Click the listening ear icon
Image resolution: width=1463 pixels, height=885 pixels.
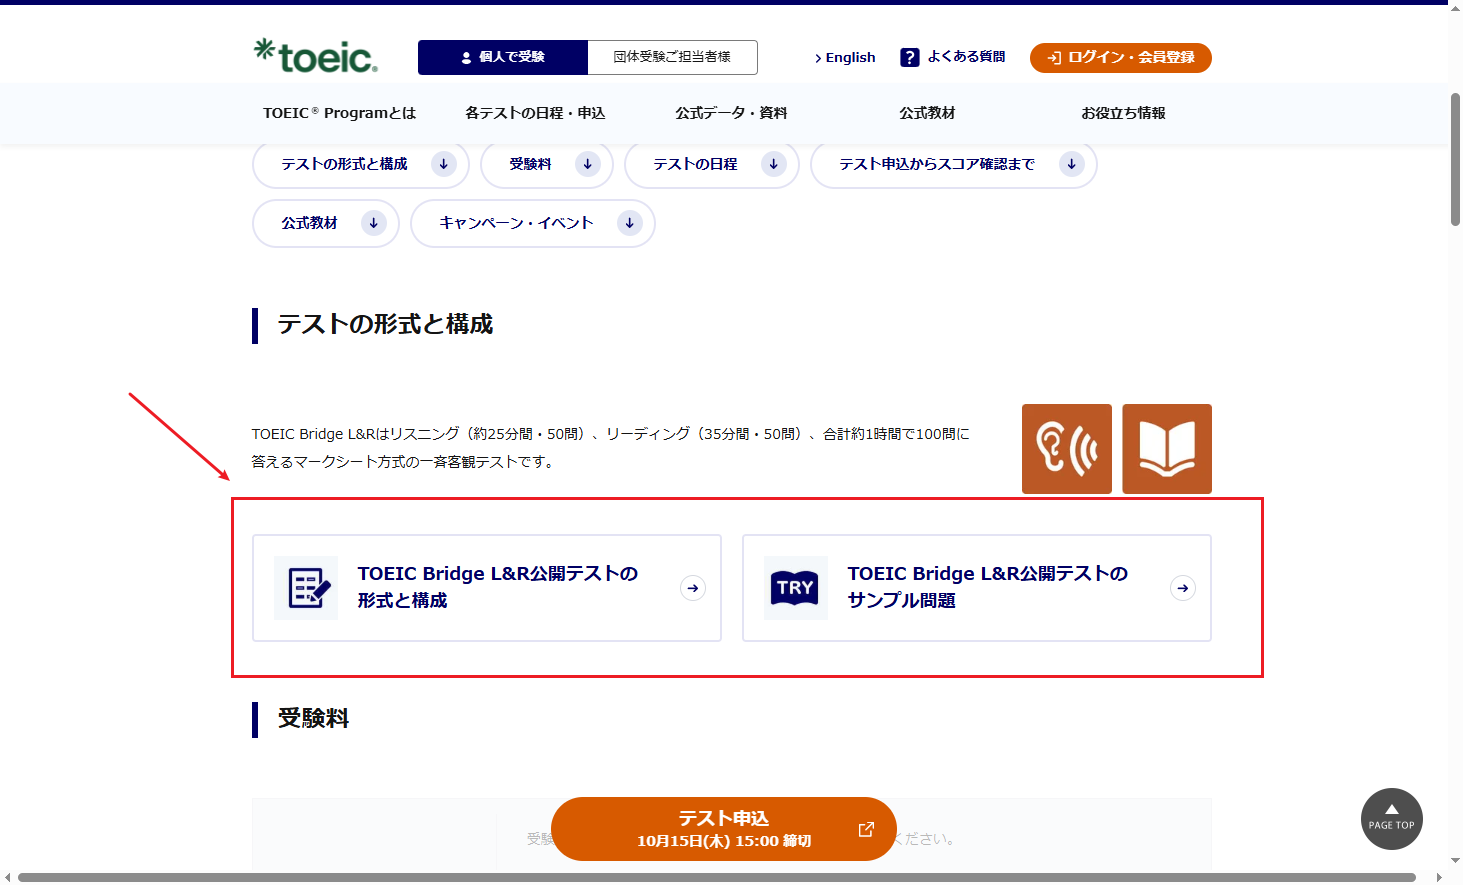1067,449
